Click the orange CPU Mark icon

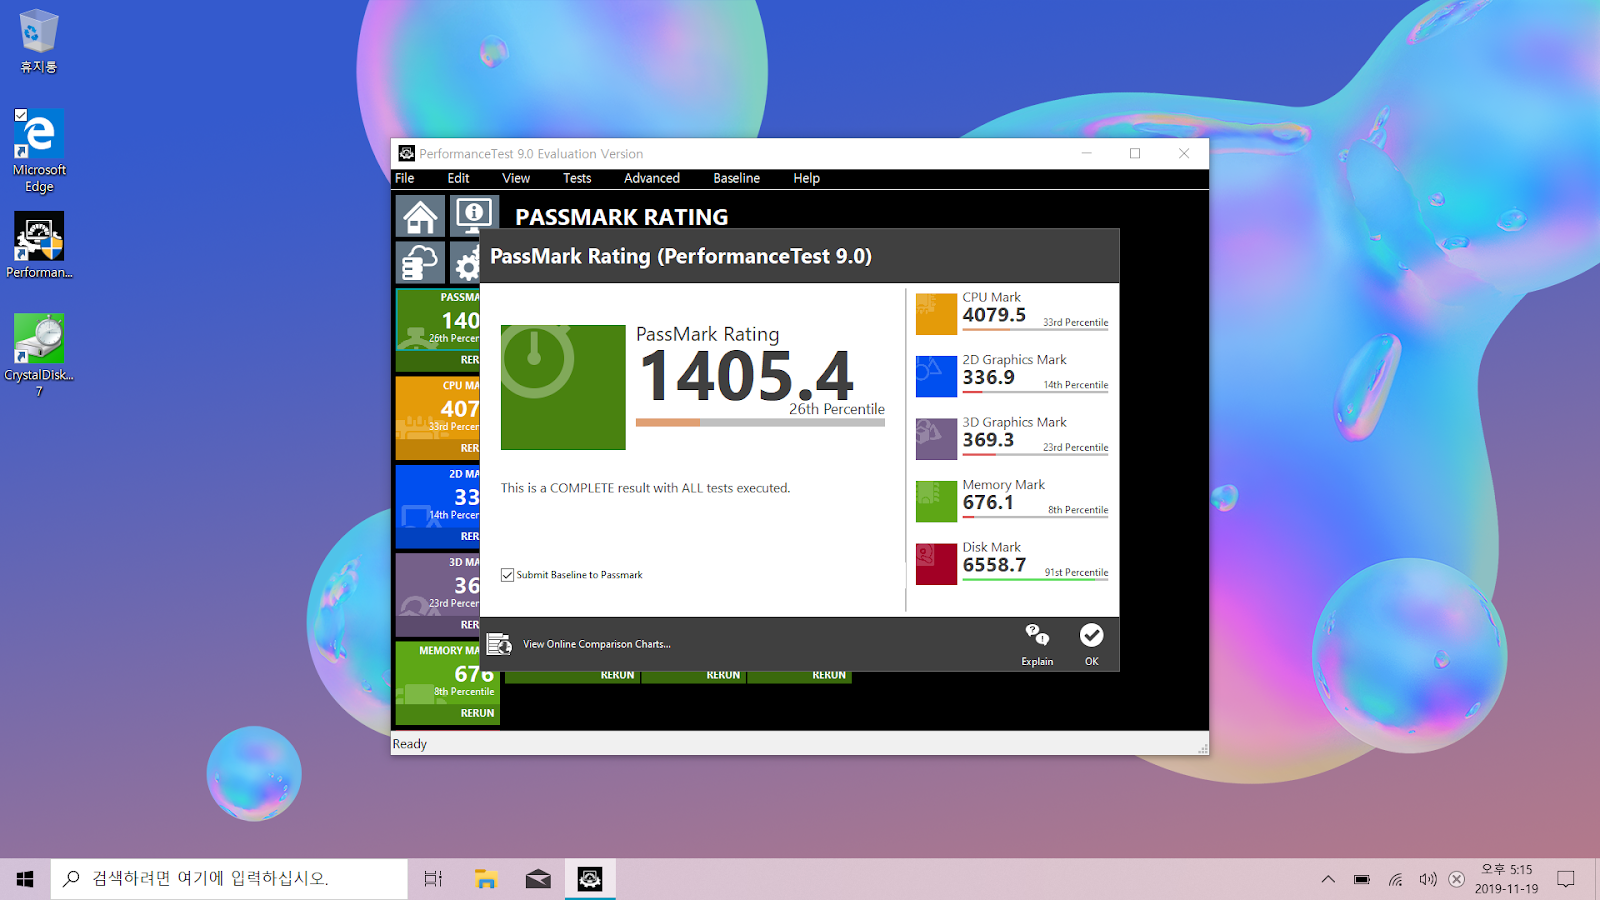(x=936, y=314)
